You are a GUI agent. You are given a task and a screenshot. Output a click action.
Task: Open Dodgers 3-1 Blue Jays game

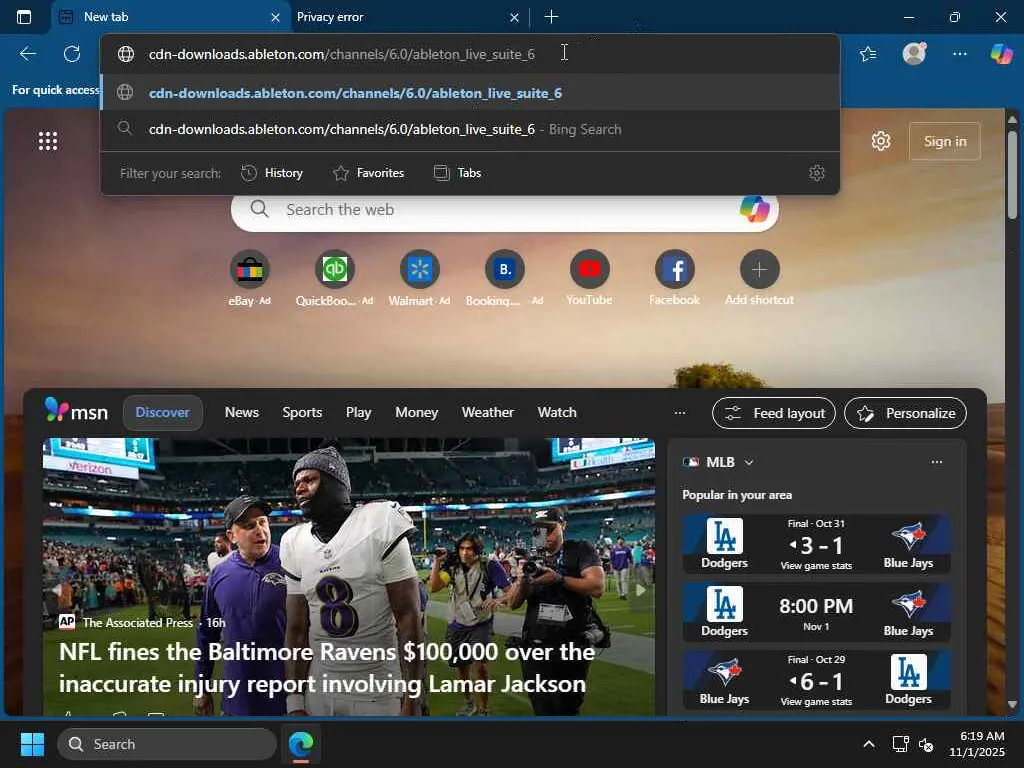click(816, 544)
